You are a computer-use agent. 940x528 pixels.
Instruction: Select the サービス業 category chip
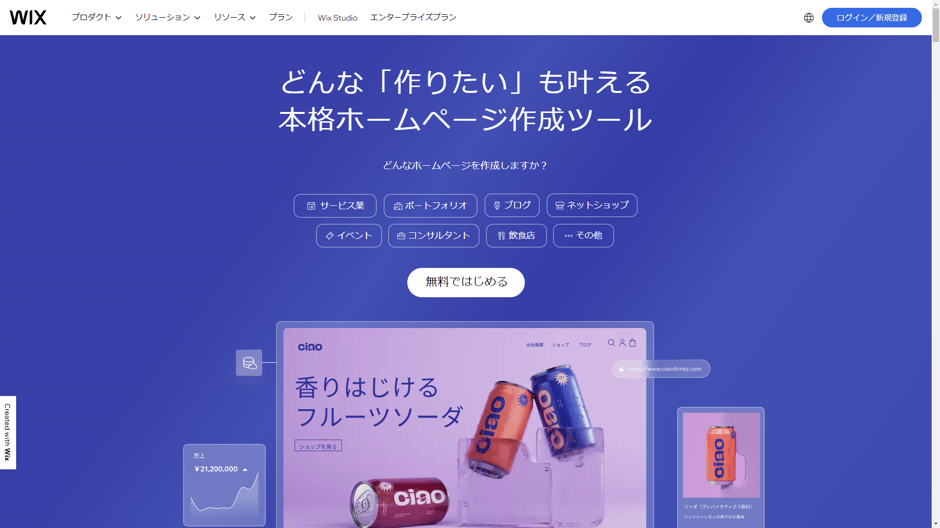coord(335,206)
